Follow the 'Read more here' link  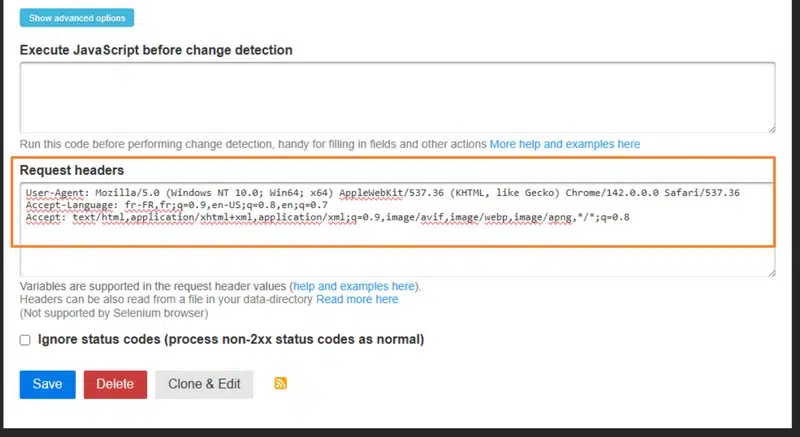click(x=357, y=299)
